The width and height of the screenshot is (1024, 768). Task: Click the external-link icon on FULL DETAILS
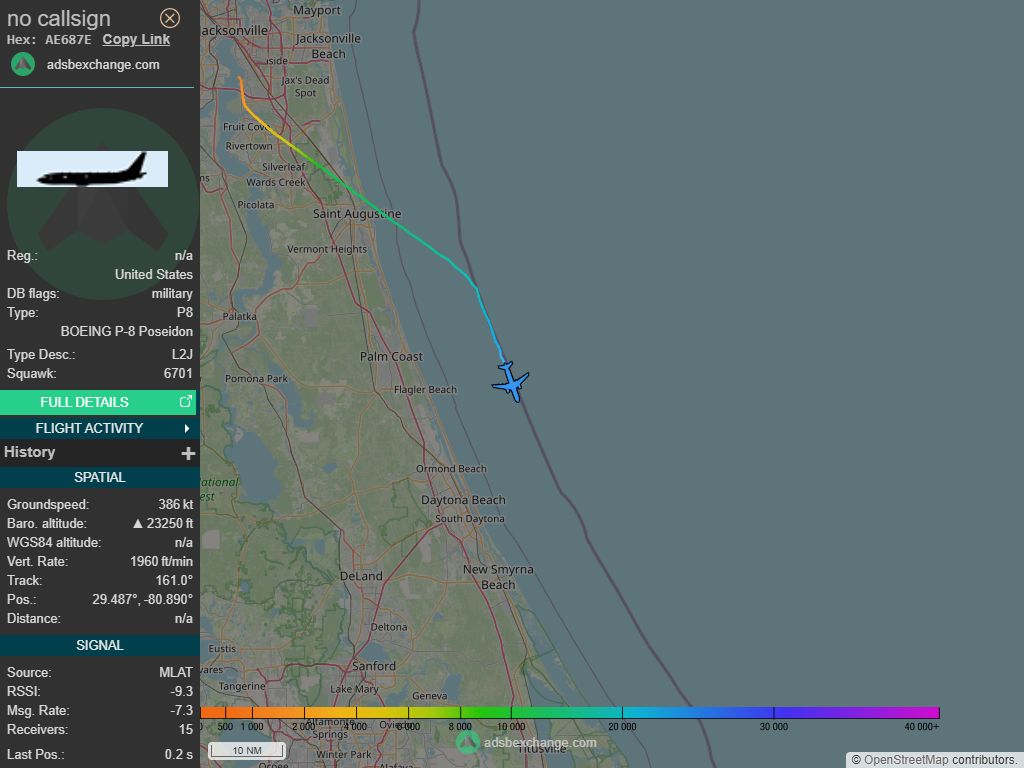click(x=186, y=400)
